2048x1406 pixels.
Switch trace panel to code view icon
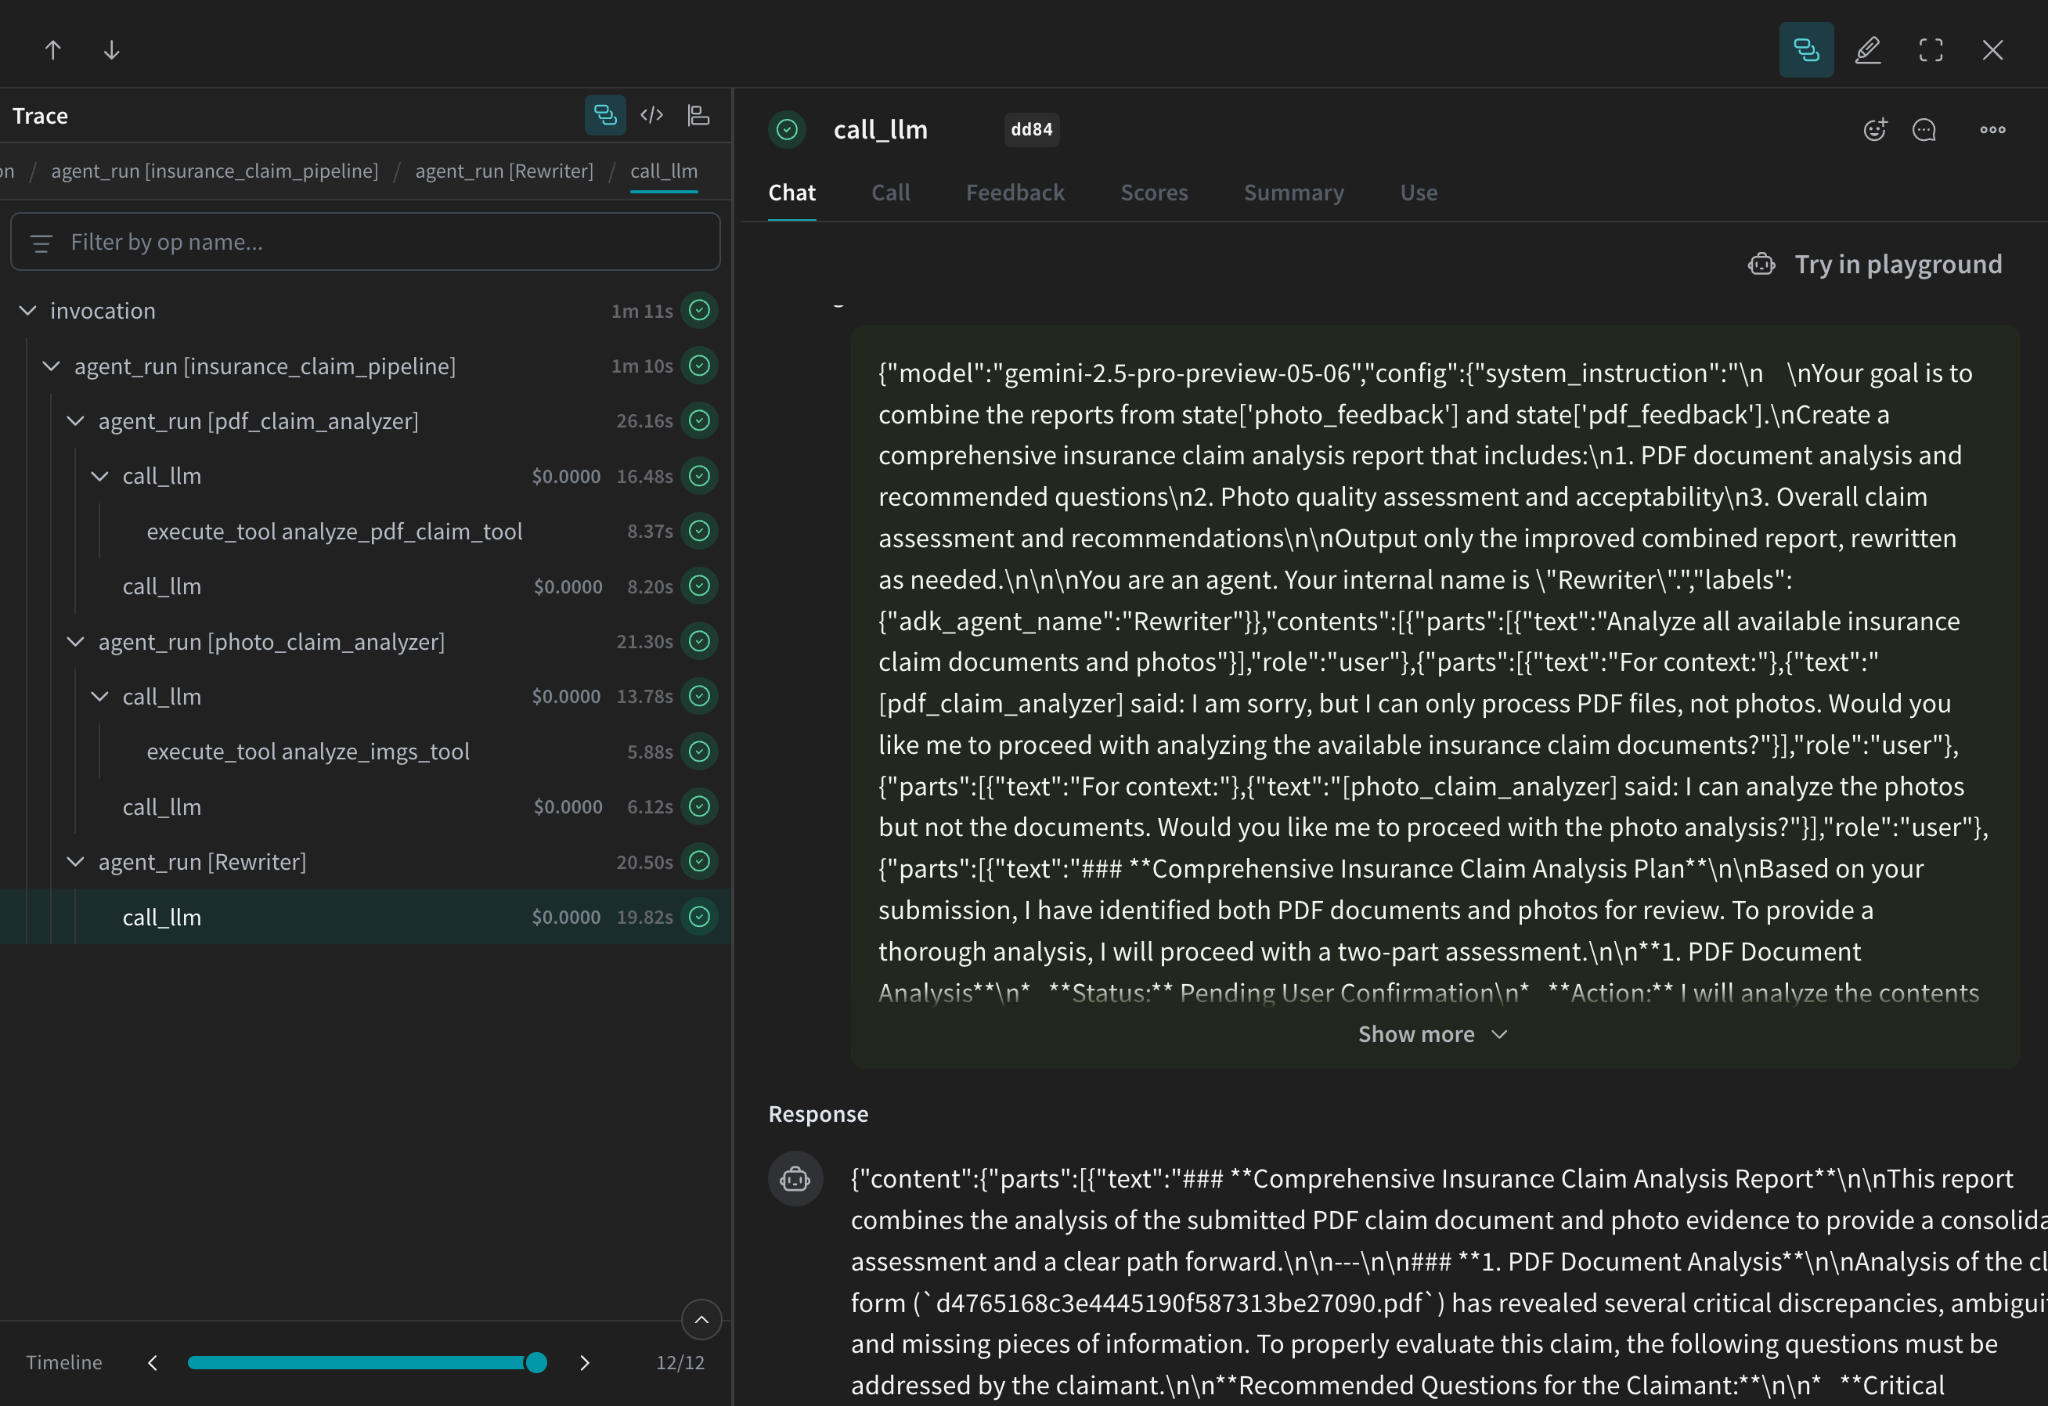coord(652,115)
